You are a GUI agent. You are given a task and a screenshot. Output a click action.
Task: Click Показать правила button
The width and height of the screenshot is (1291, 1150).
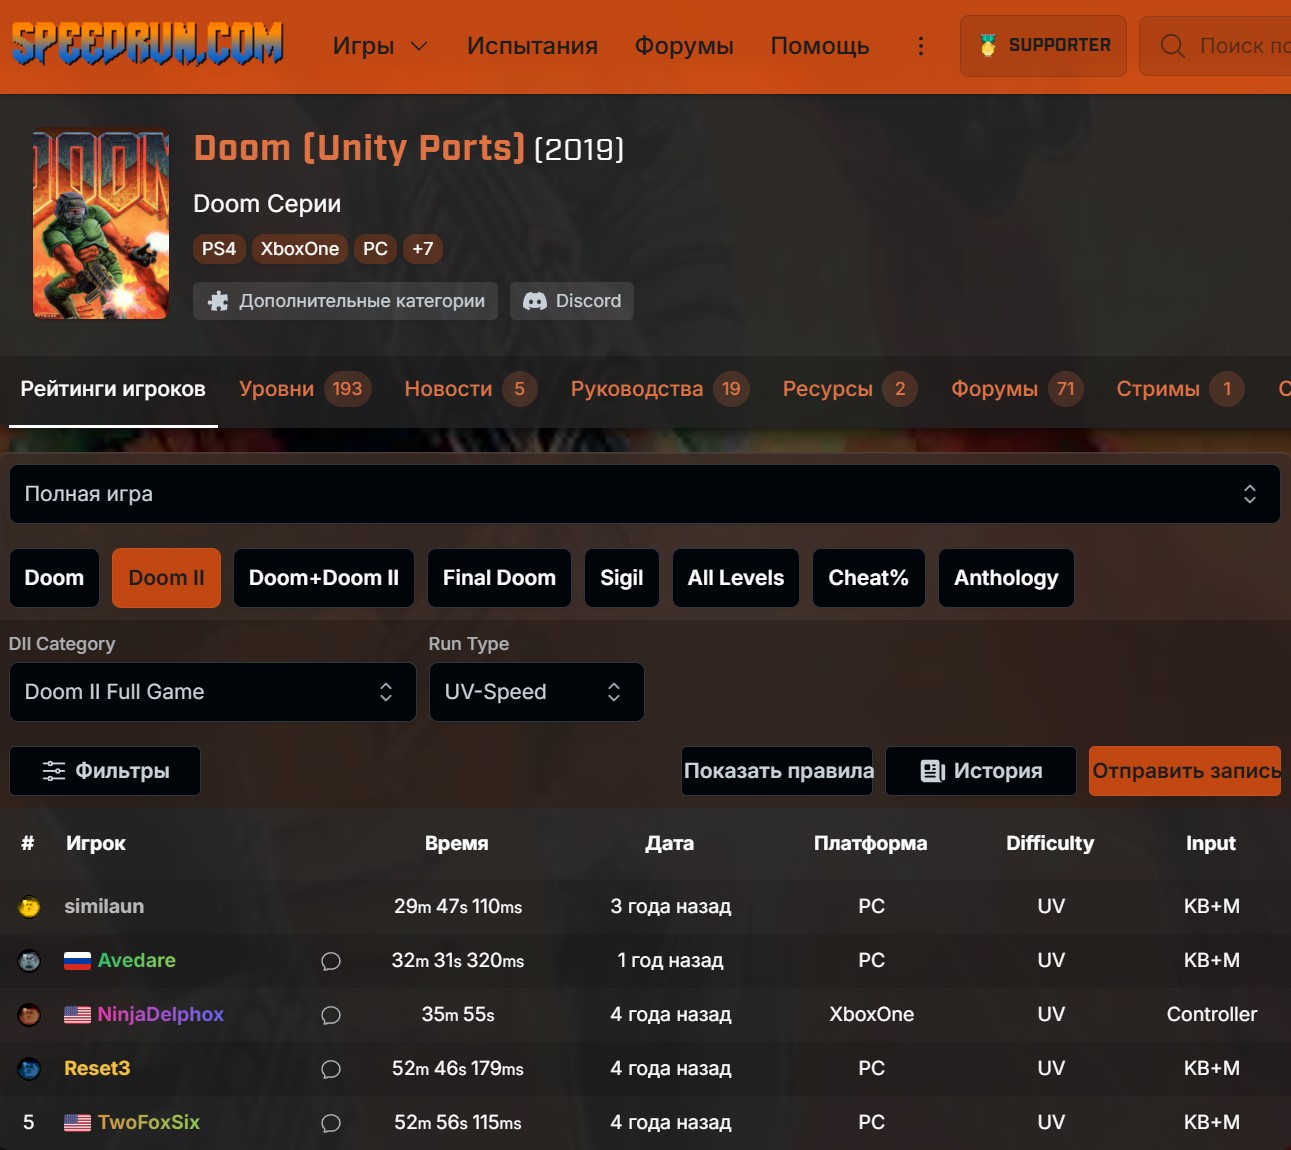click(778, 771)
